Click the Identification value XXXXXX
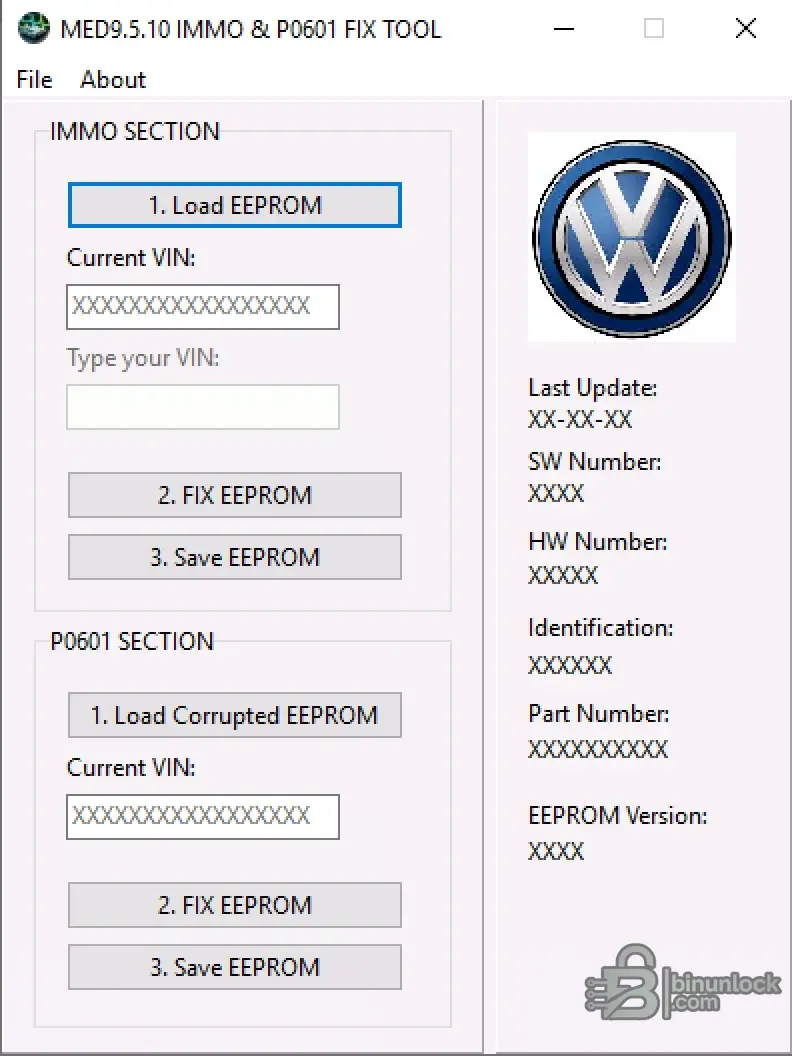792x1056 pixels. 570,665
